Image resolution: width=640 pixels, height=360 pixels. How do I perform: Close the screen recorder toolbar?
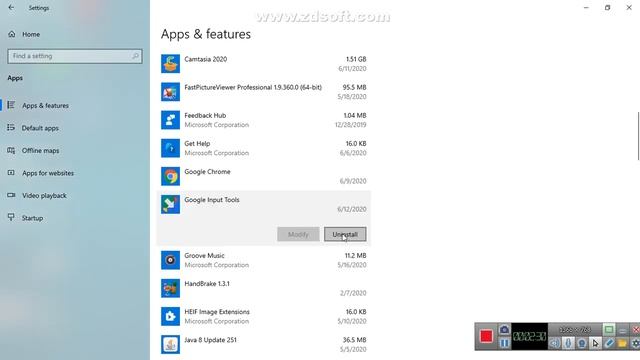pyautogui.click(x=636, y=330)
